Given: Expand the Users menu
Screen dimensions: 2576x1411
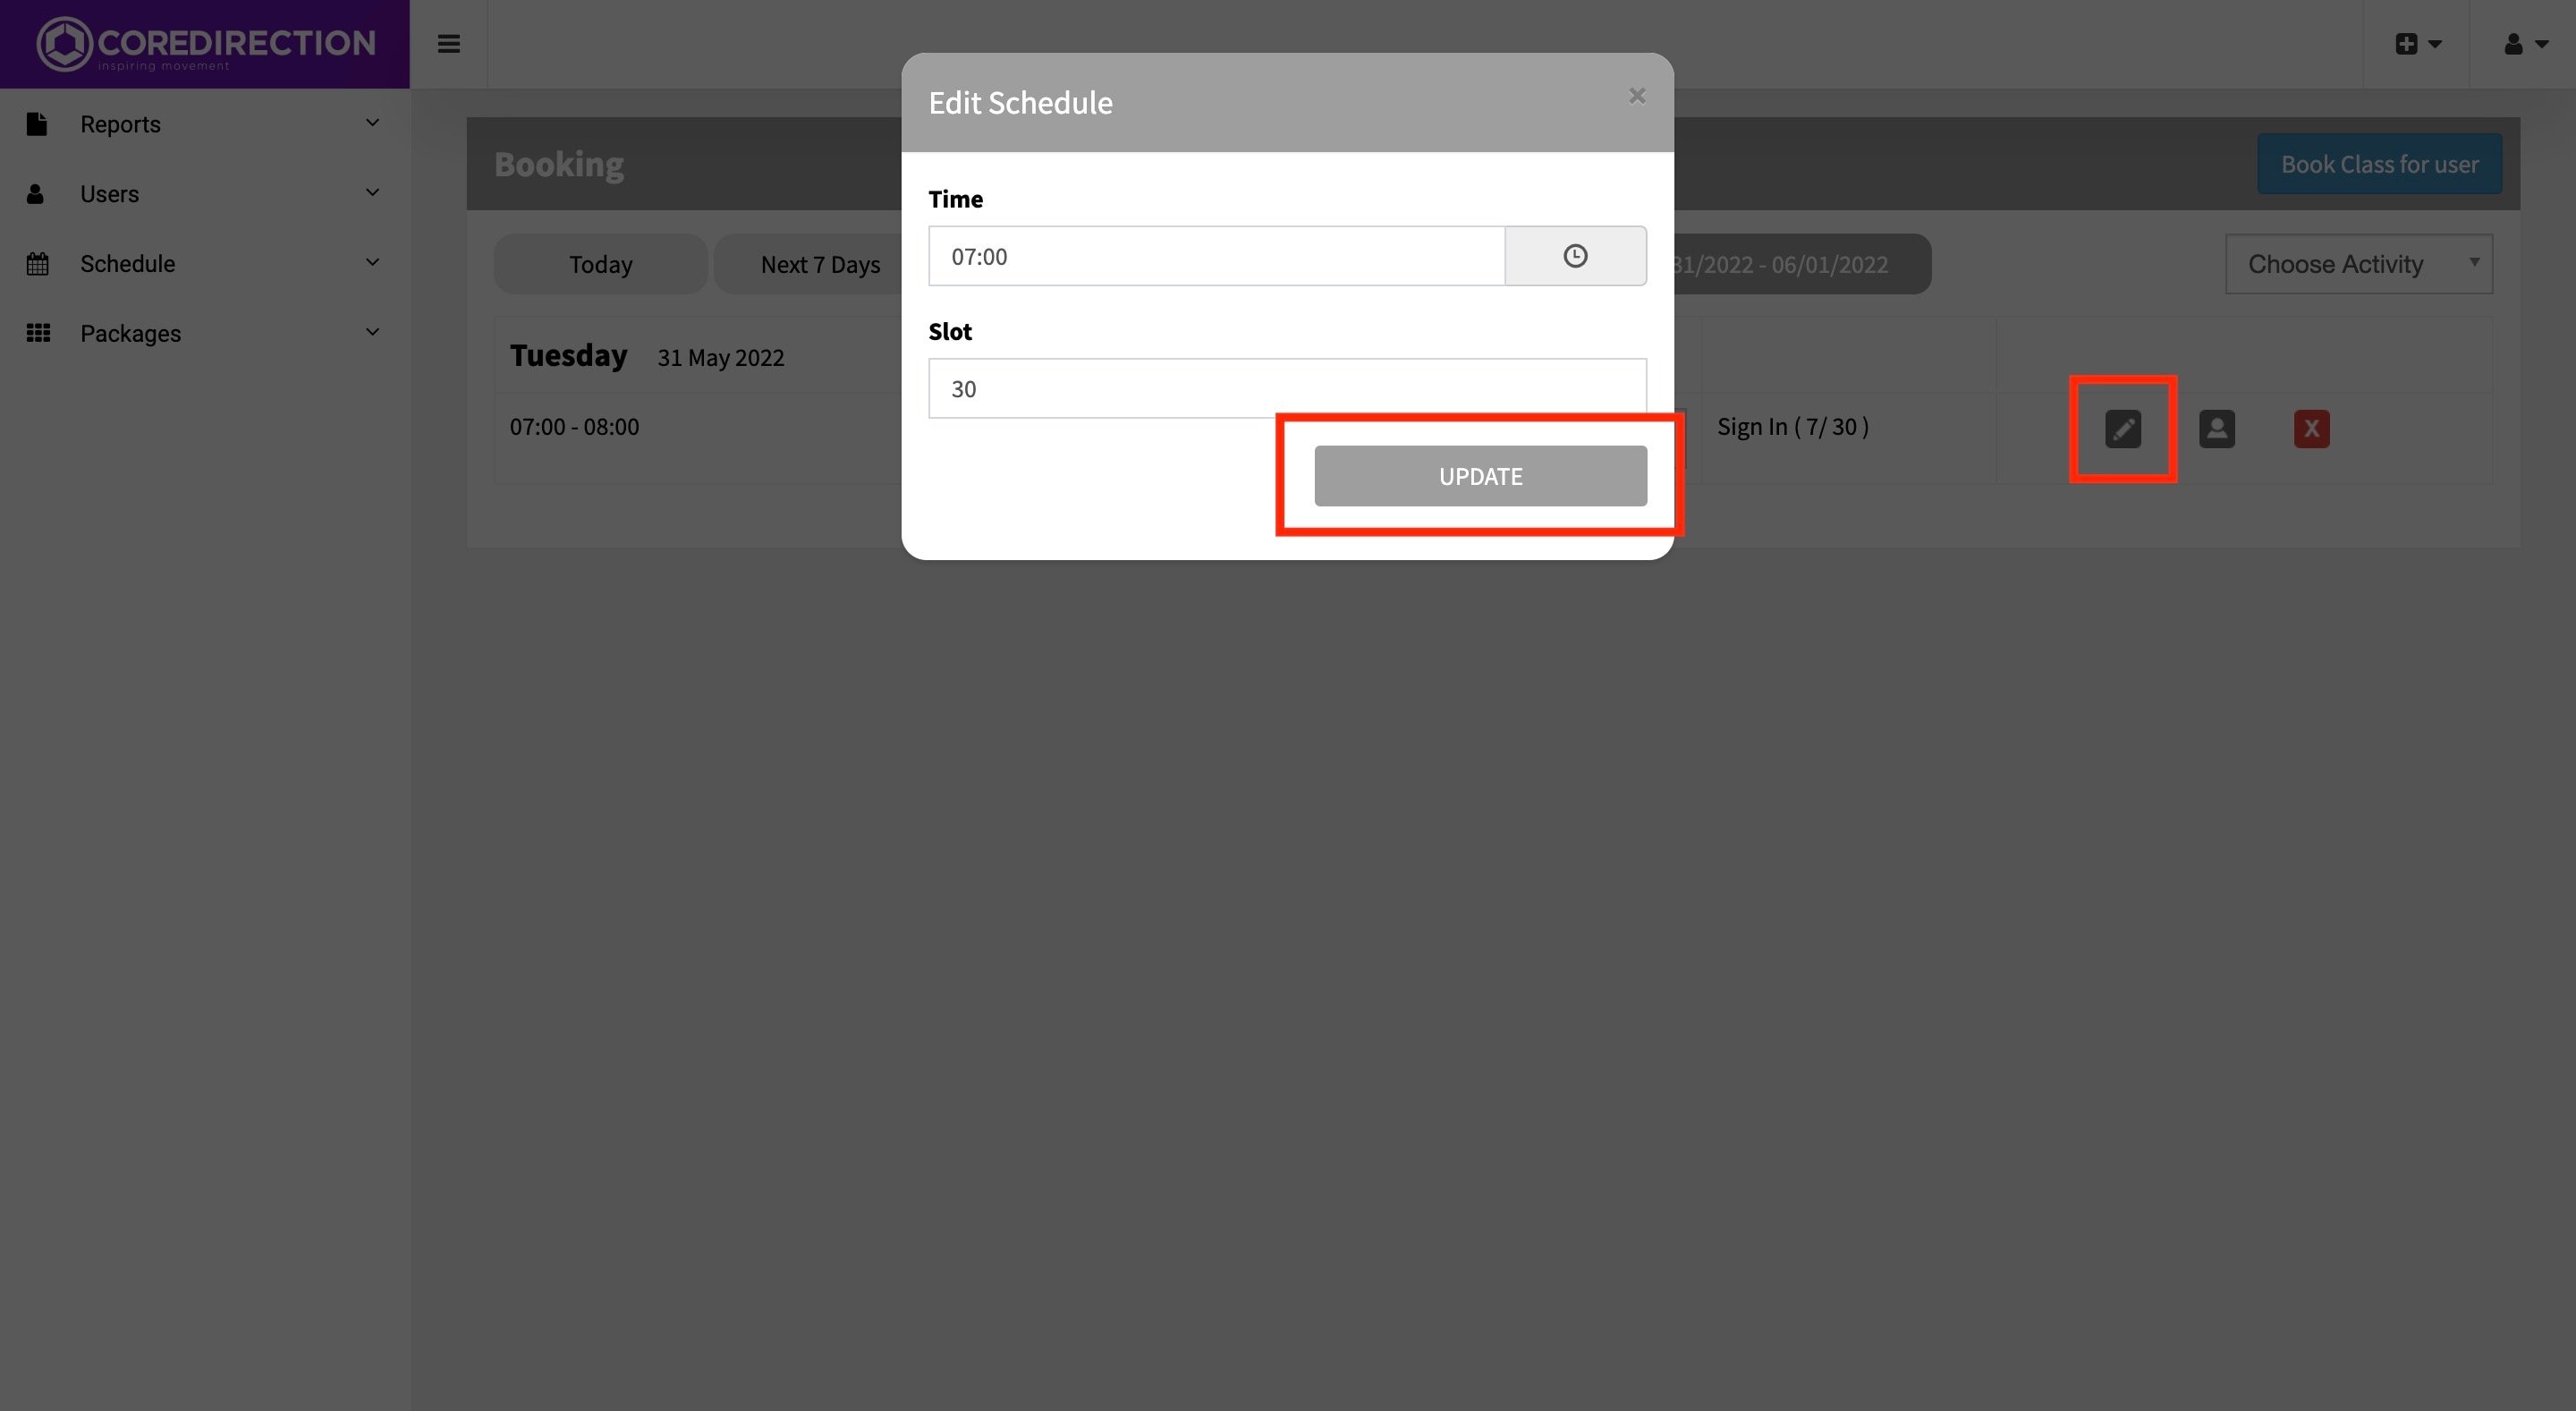Looking at the screenshot, I should click(205, 193).
